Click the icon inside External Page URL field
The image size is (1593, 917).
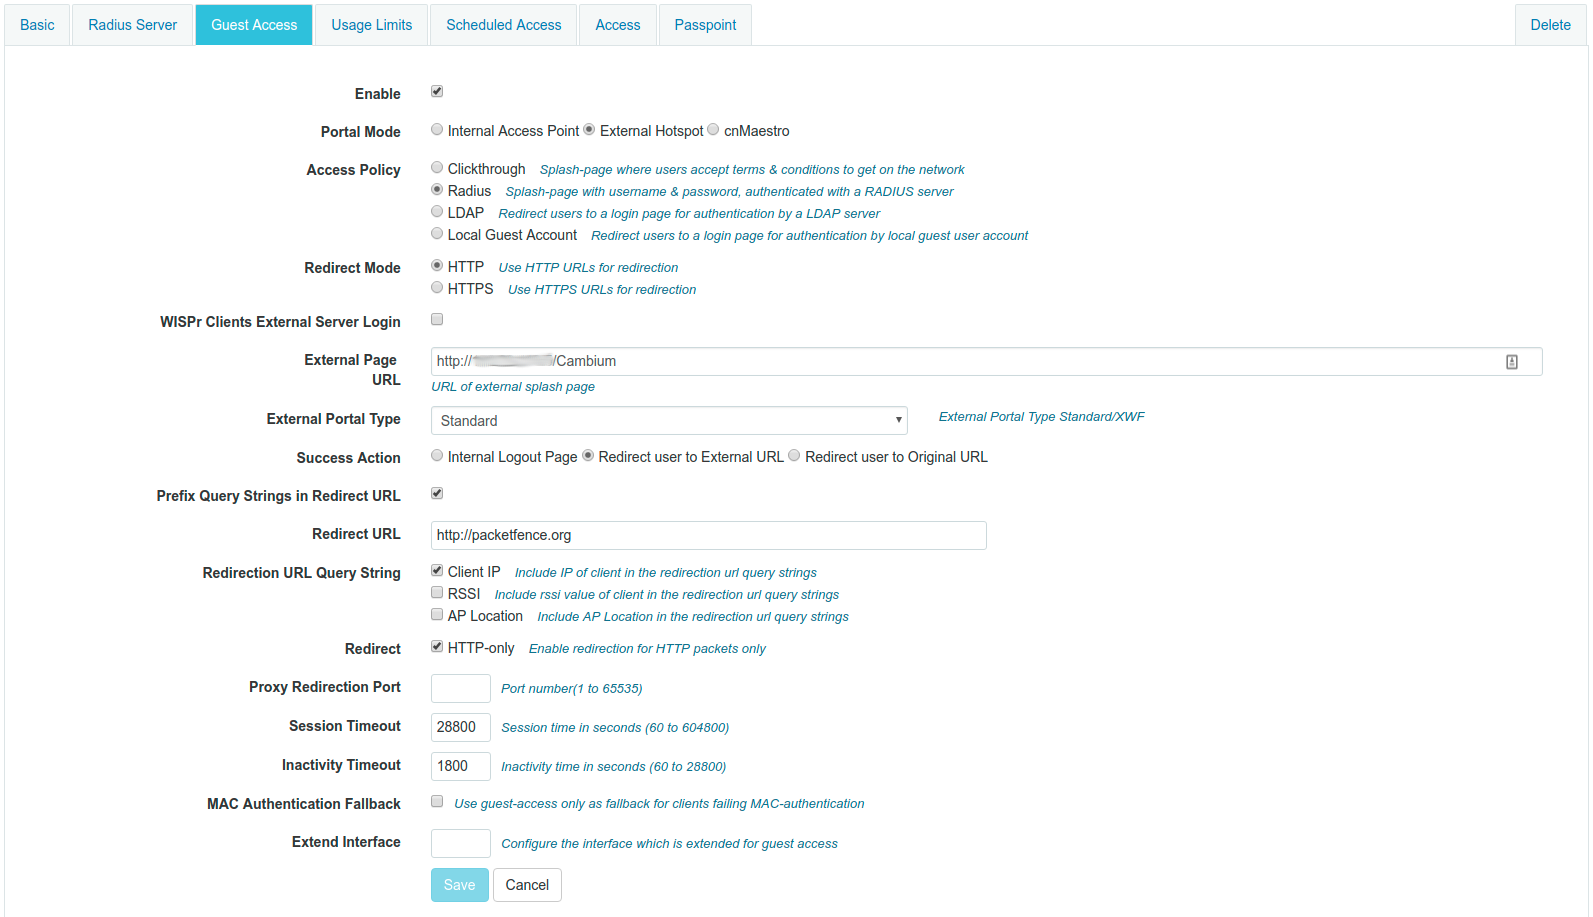pyautogui.click(x=1511, y=362)
